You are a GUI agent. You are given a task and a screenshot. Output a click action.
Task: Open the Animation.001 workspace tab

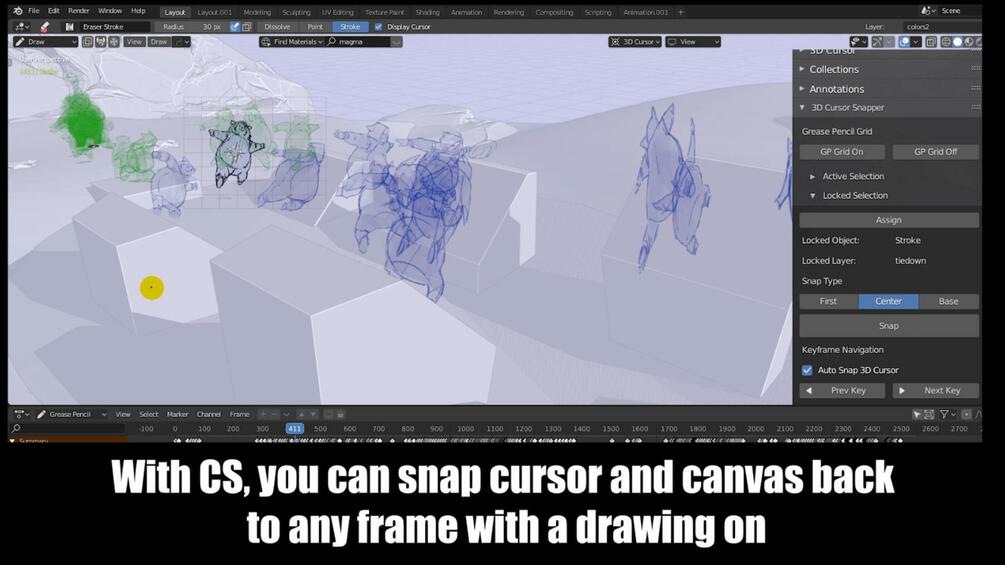[645, 12]
